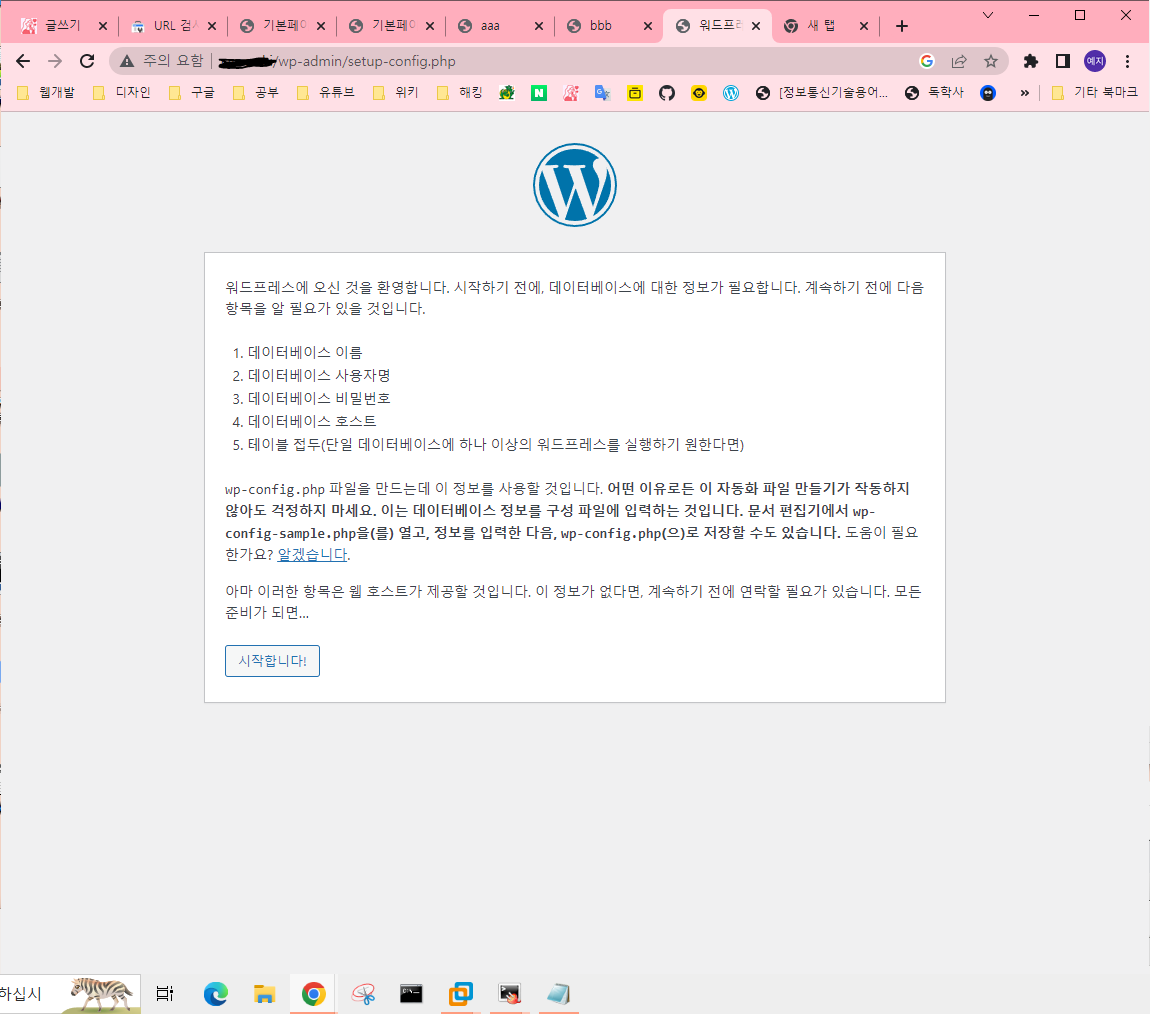Click the '주의 요함' security warning icon
Viewport: 1150px width, 1014px height.
pos(127,61)
